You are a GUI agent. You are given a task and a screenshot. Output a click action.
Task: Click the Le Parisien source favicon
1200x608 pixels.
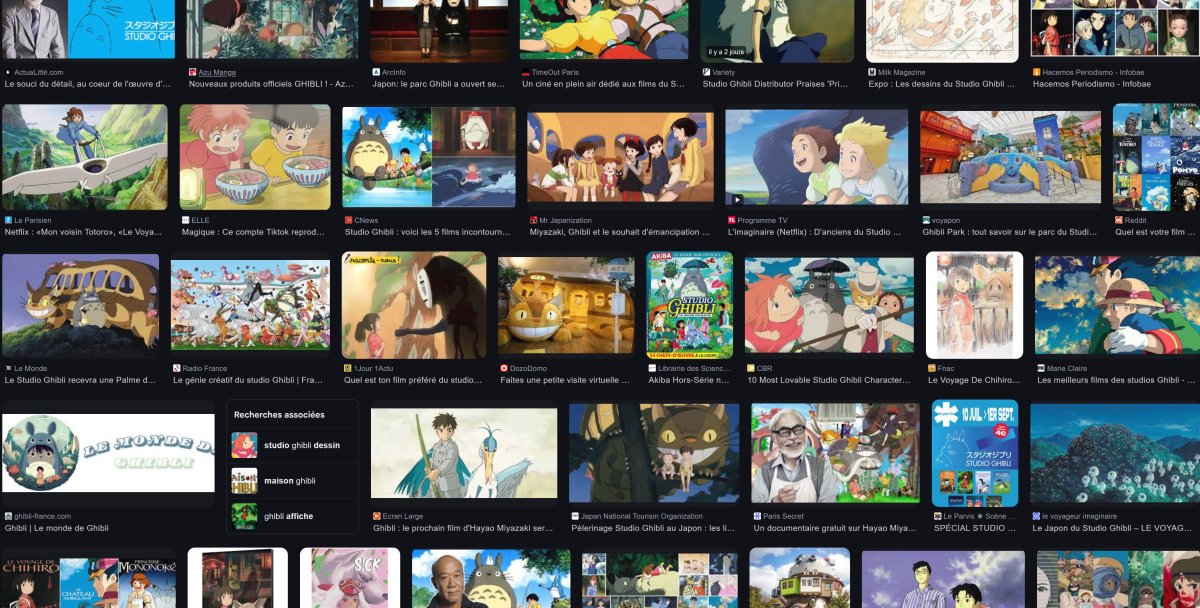(8, 220)
